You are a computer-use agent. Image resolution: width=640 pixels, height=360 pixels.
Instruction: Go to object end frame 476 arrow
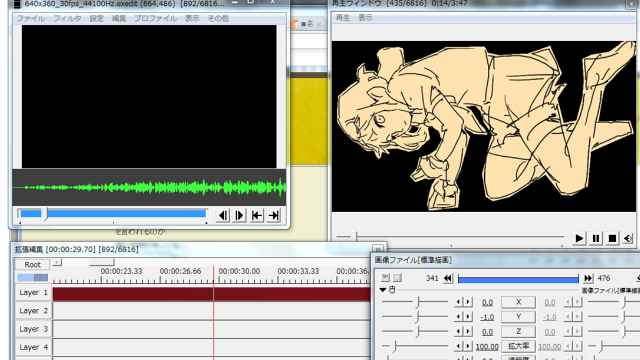coord(588,278)
